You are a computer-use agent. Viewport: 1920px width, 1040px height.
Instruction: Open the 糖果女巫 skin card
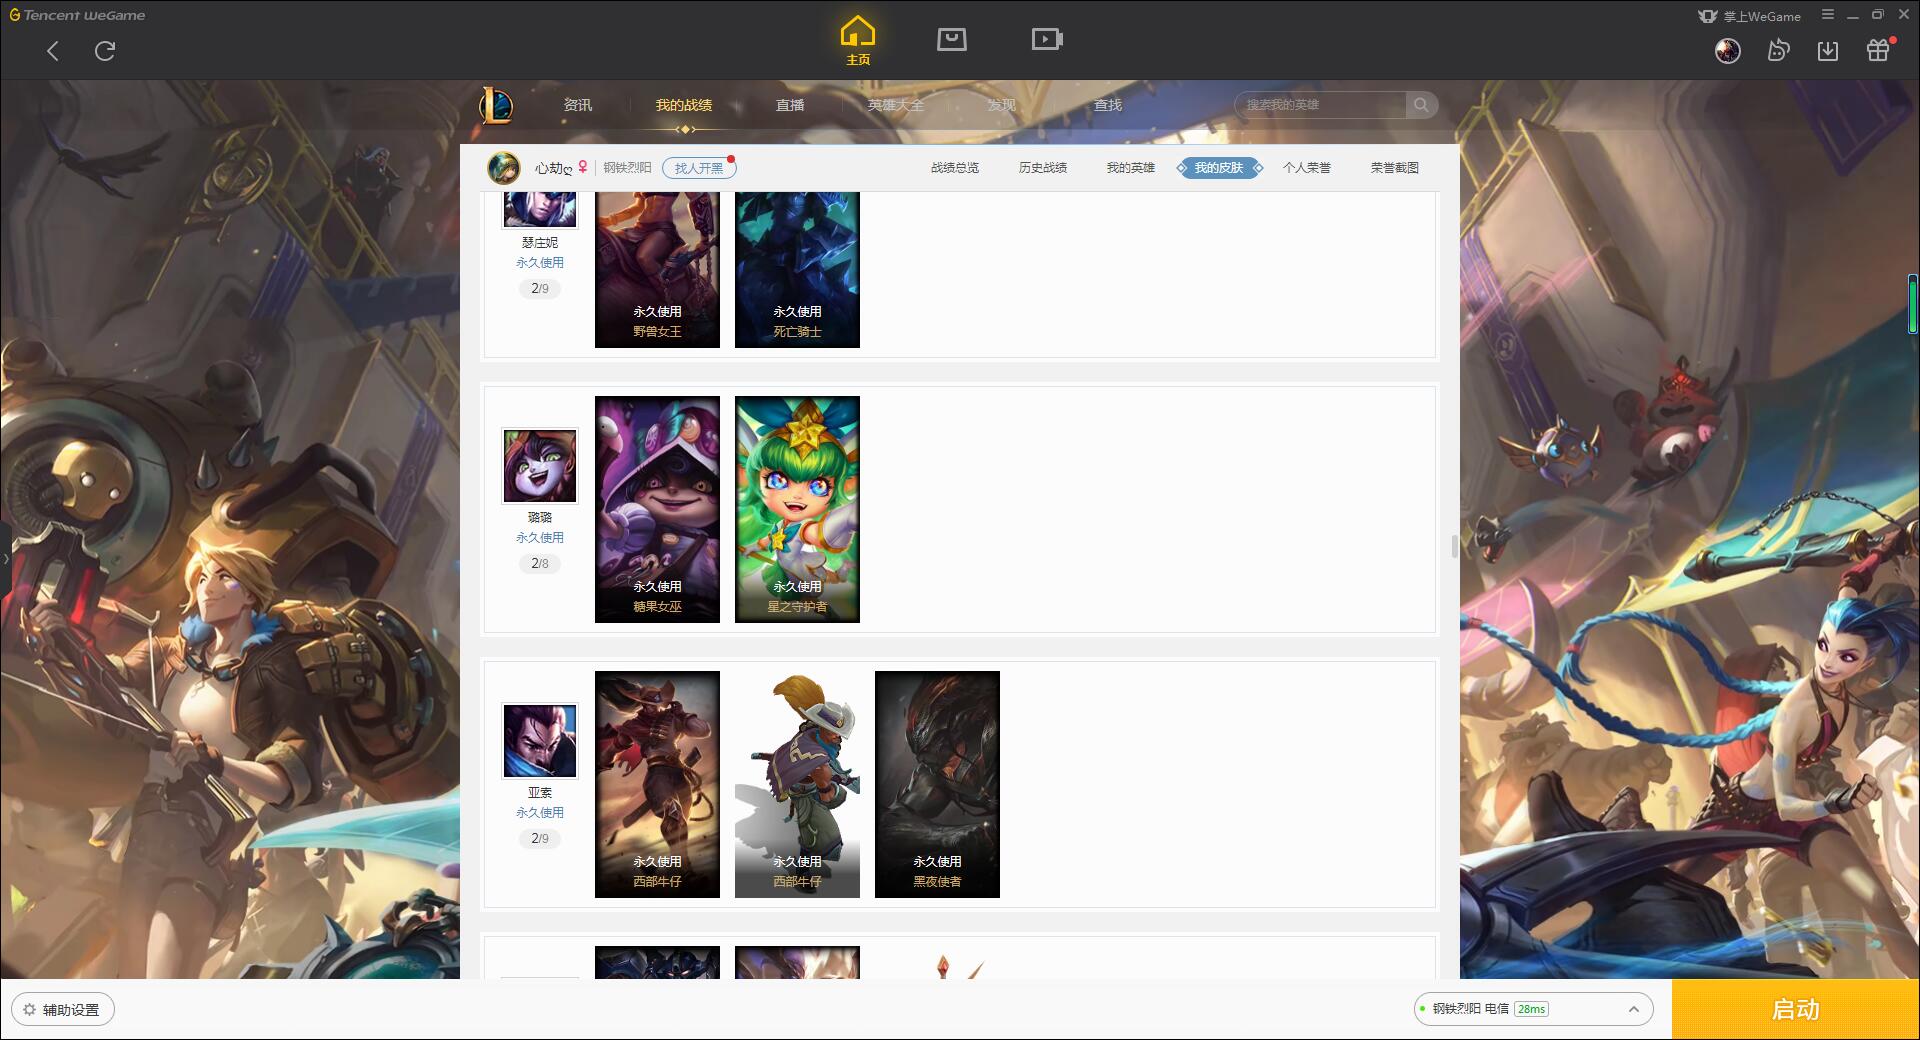click(x=657, y=509)
